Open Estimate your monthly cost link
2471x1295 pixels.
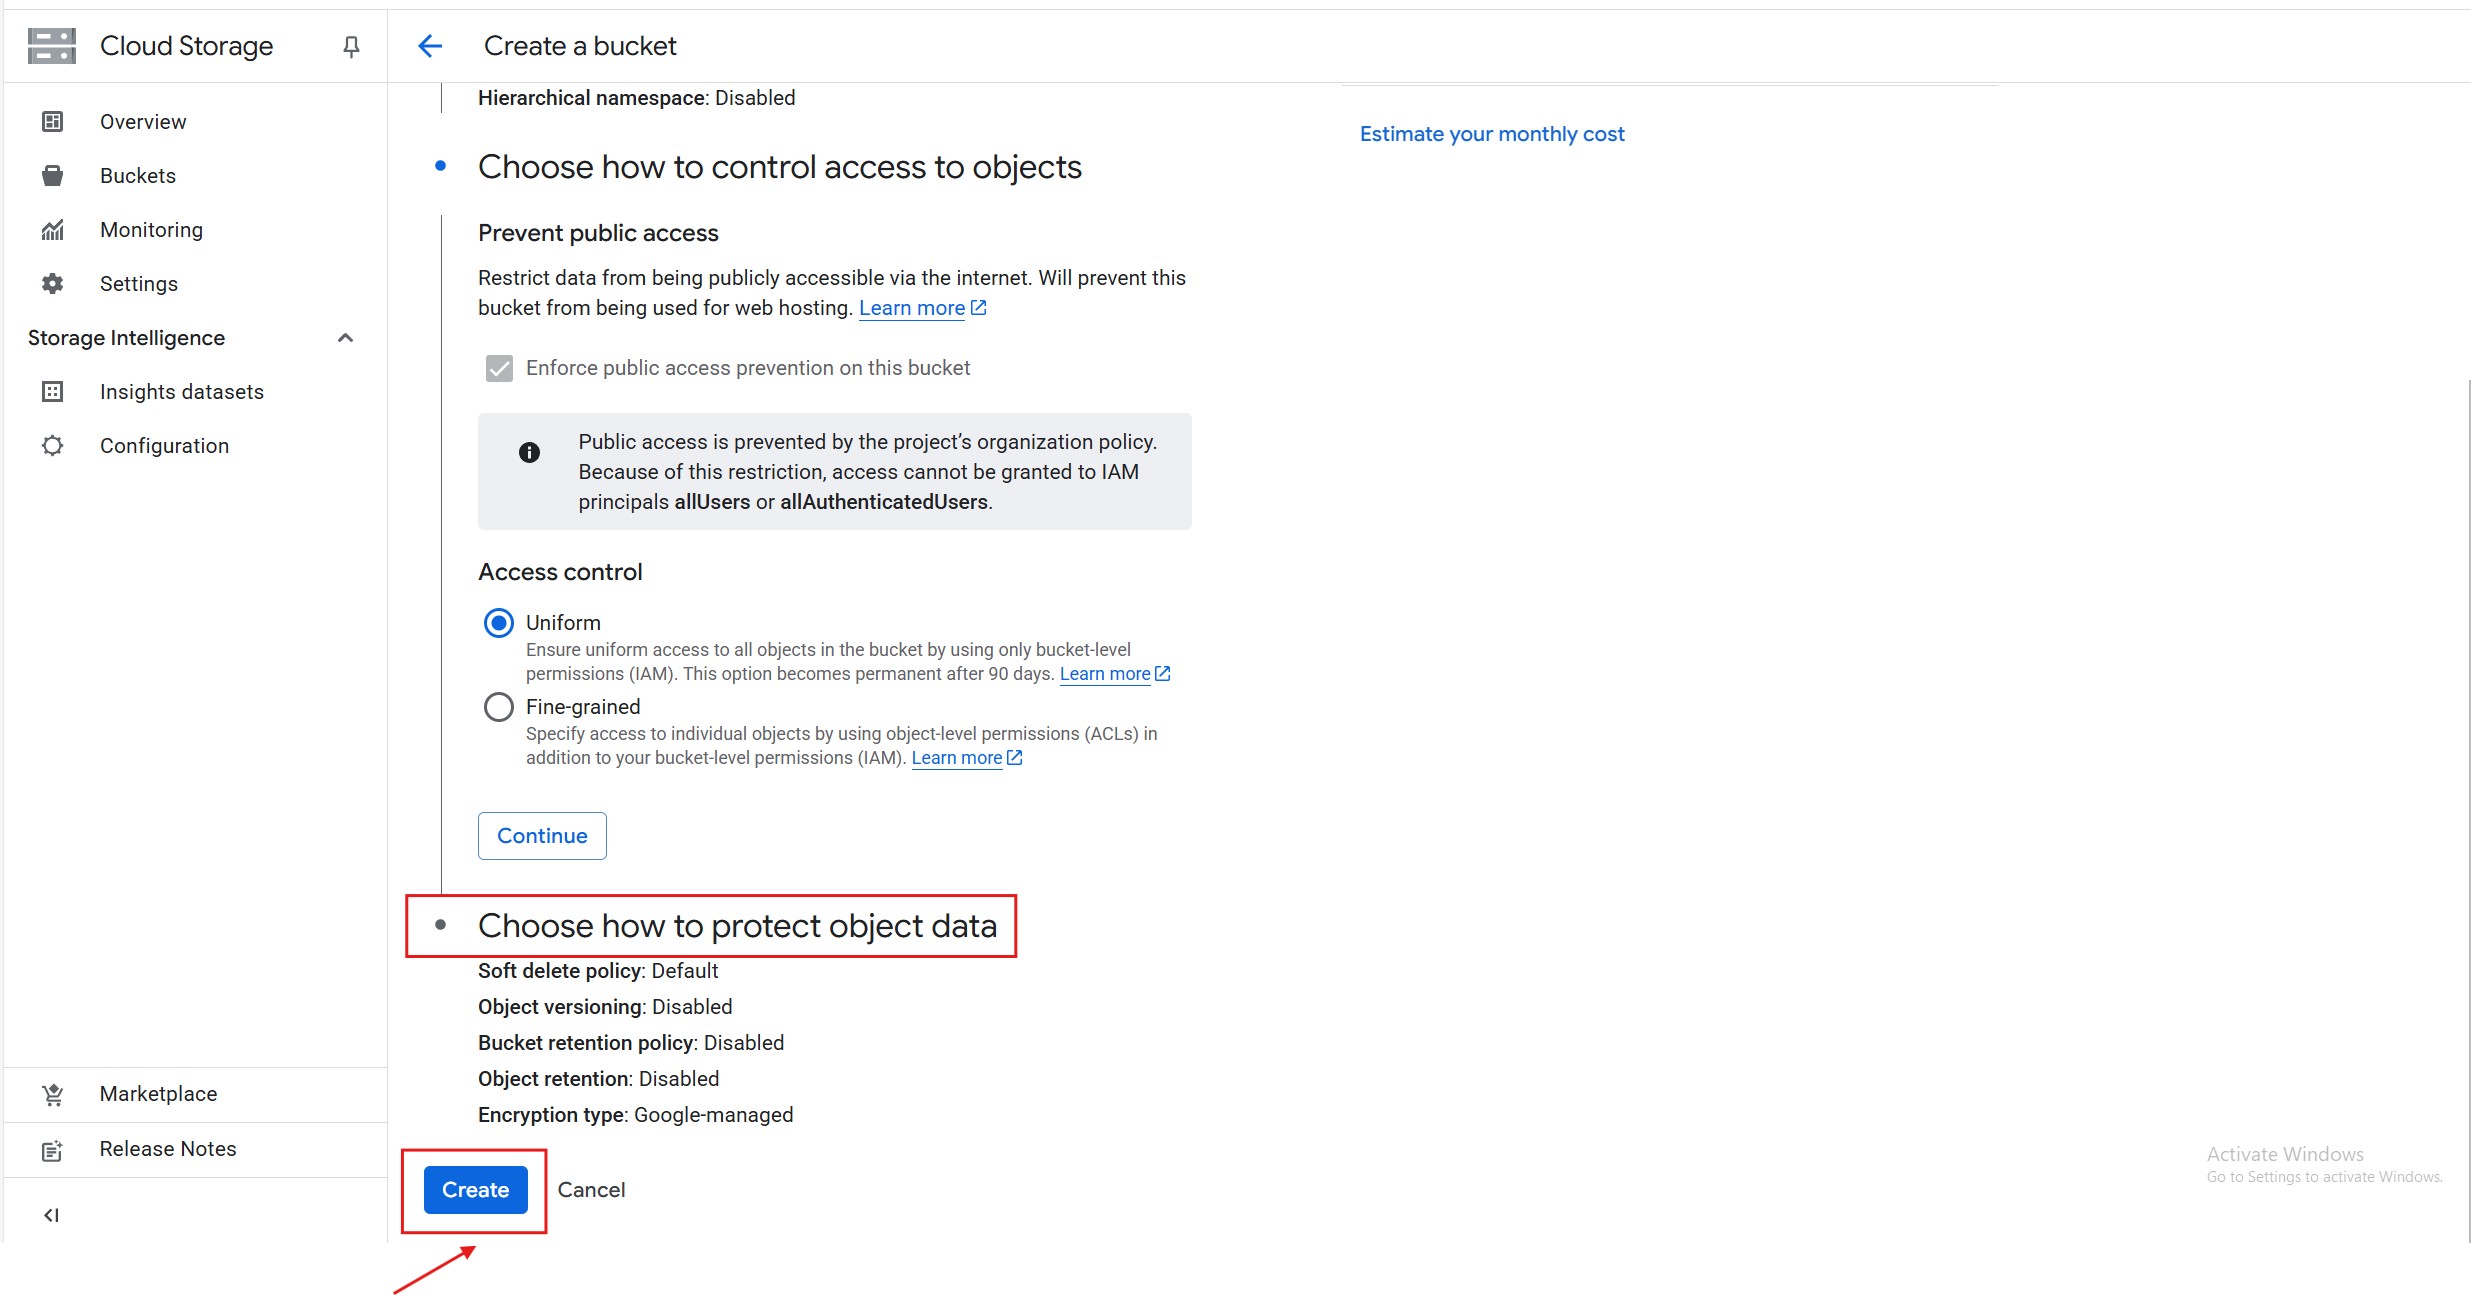[1491, 134]
